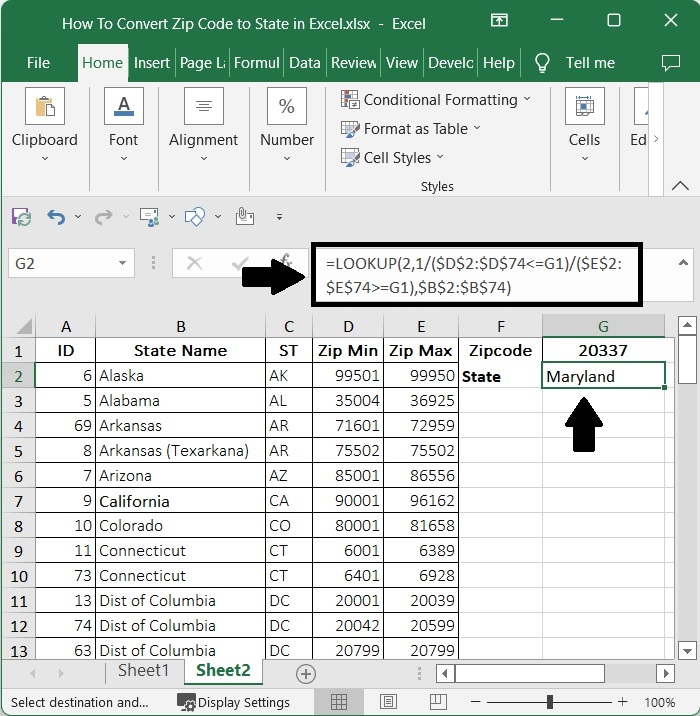Open the Insert ribbon tab
This screenshot has width=700, height=716.
coord(152,62)
